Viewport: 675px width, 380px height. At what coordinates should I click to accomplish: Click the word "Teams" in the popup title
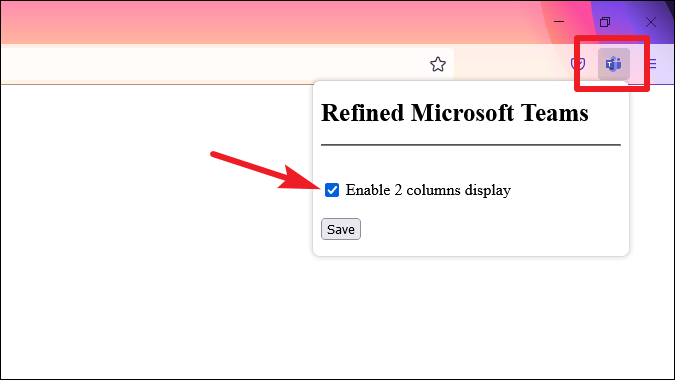(554, 113)
